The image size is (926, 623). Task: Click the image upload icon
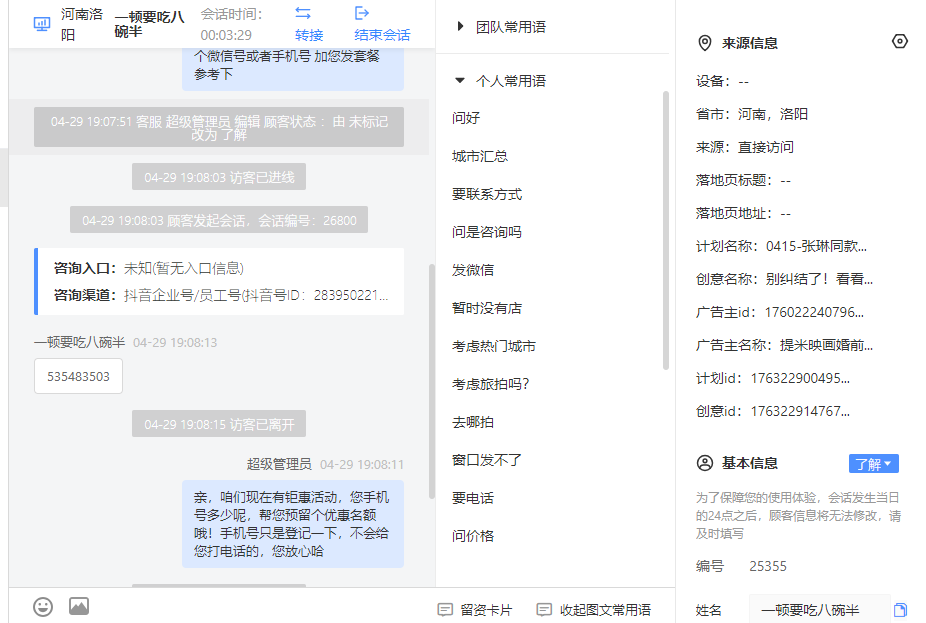click(79, 606)
